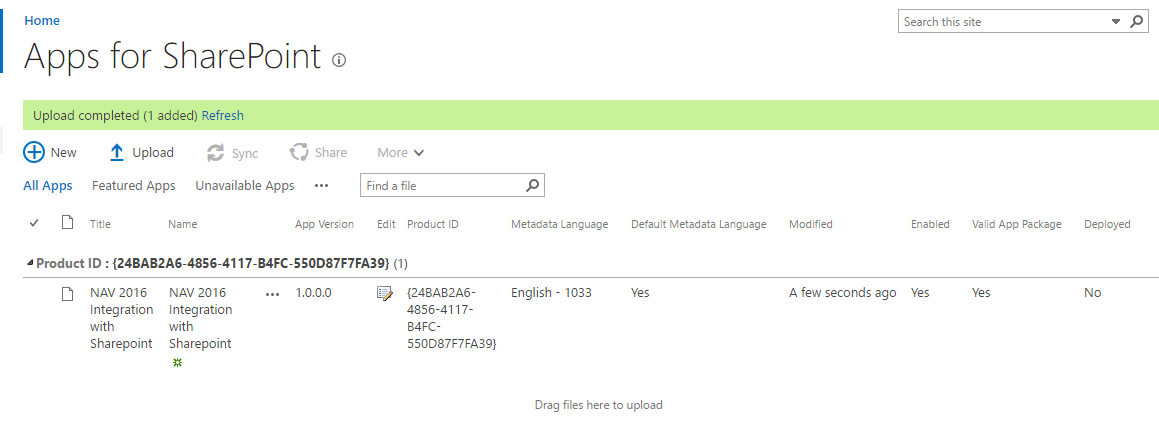Sort by the Modified column header
1159x429 pixels.
[811, 224]
